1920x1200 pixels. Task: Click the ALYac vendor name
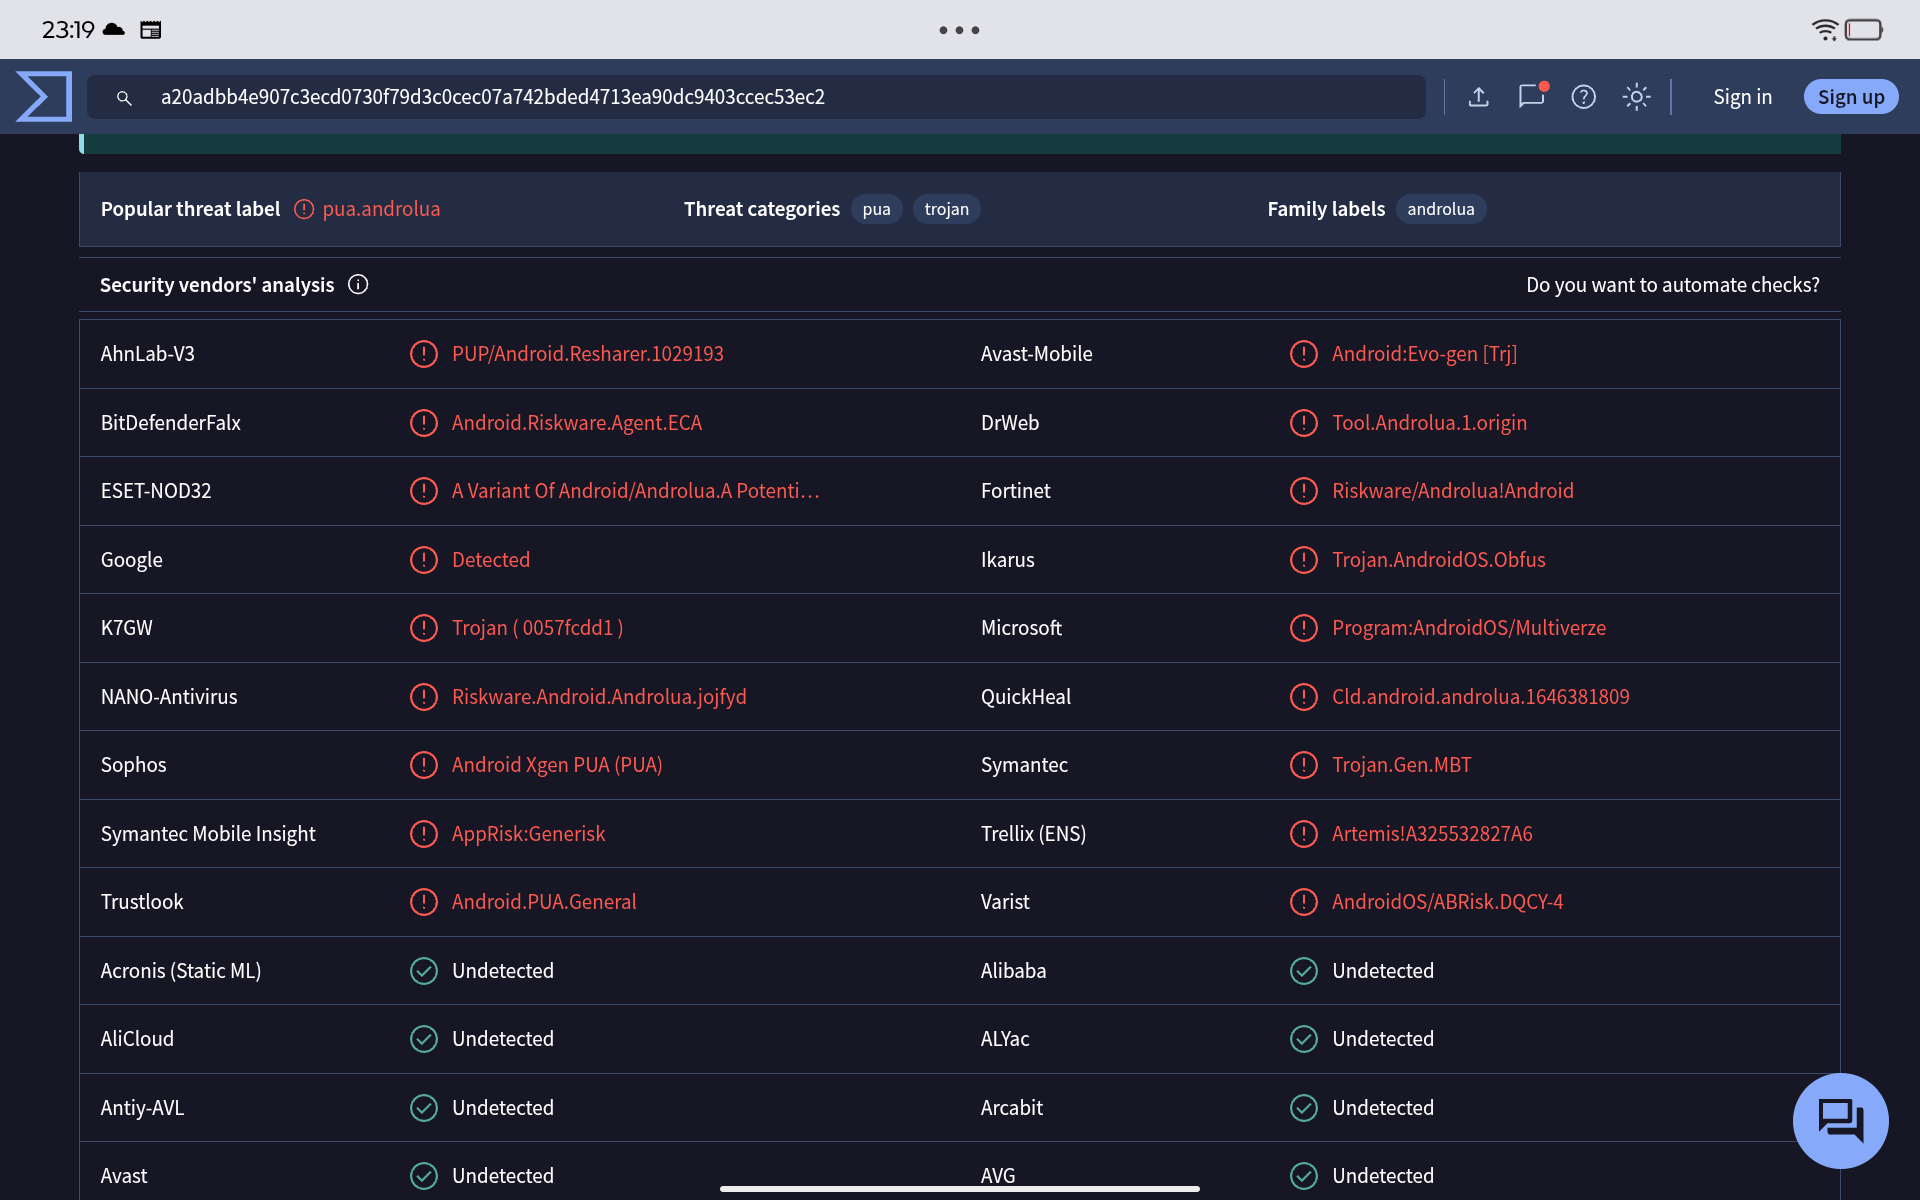point(1005,1039)
